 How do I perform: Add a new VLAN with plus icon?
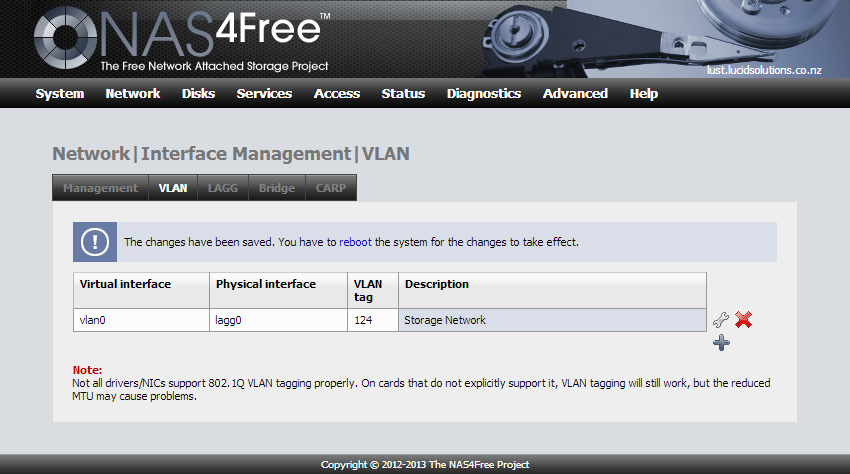point(721,343)
